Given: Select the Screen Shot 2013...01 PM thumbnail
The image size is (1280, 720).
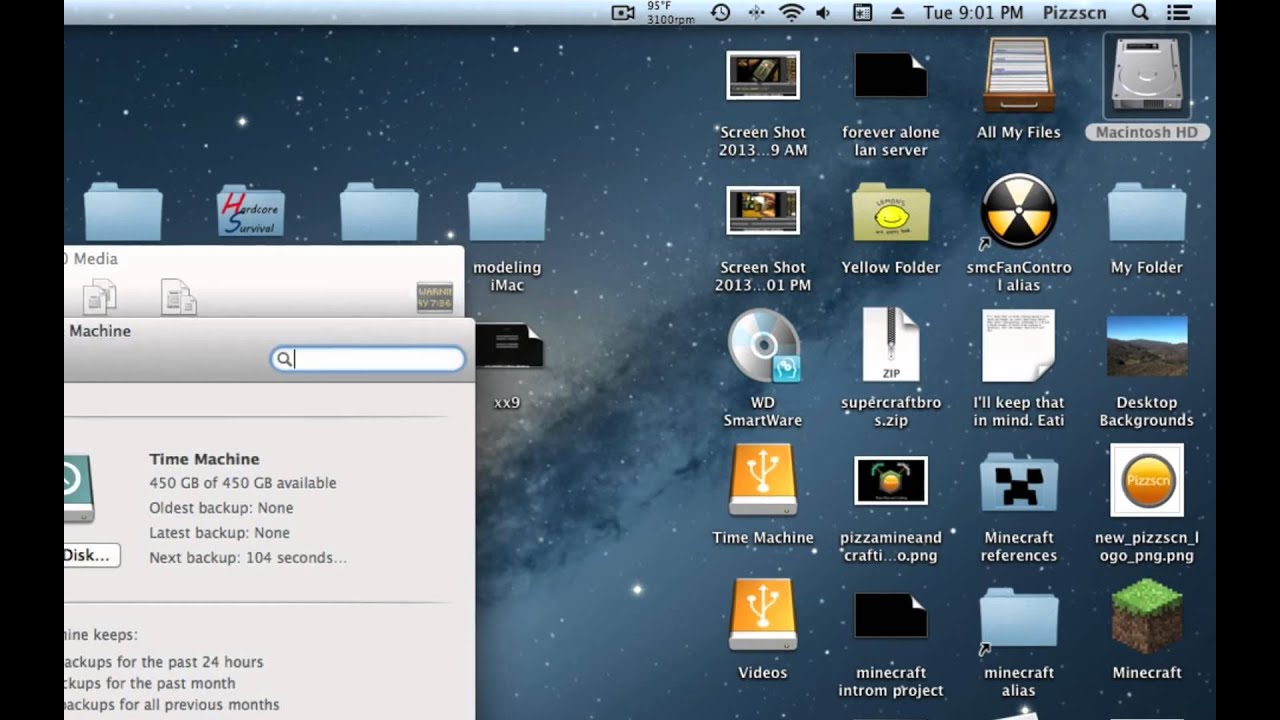Looking at the screenshot, I should click(x=762, y=211).
